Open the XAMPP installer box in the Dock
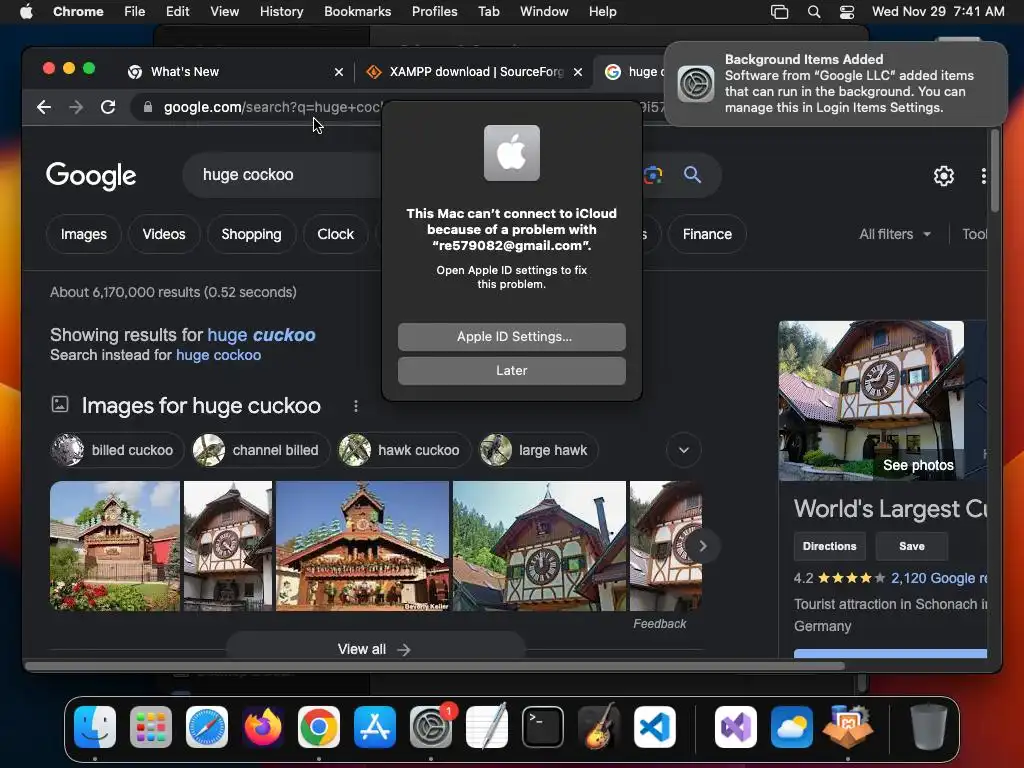This screenshot has width=1024, height=768. (x=848, y=727)
